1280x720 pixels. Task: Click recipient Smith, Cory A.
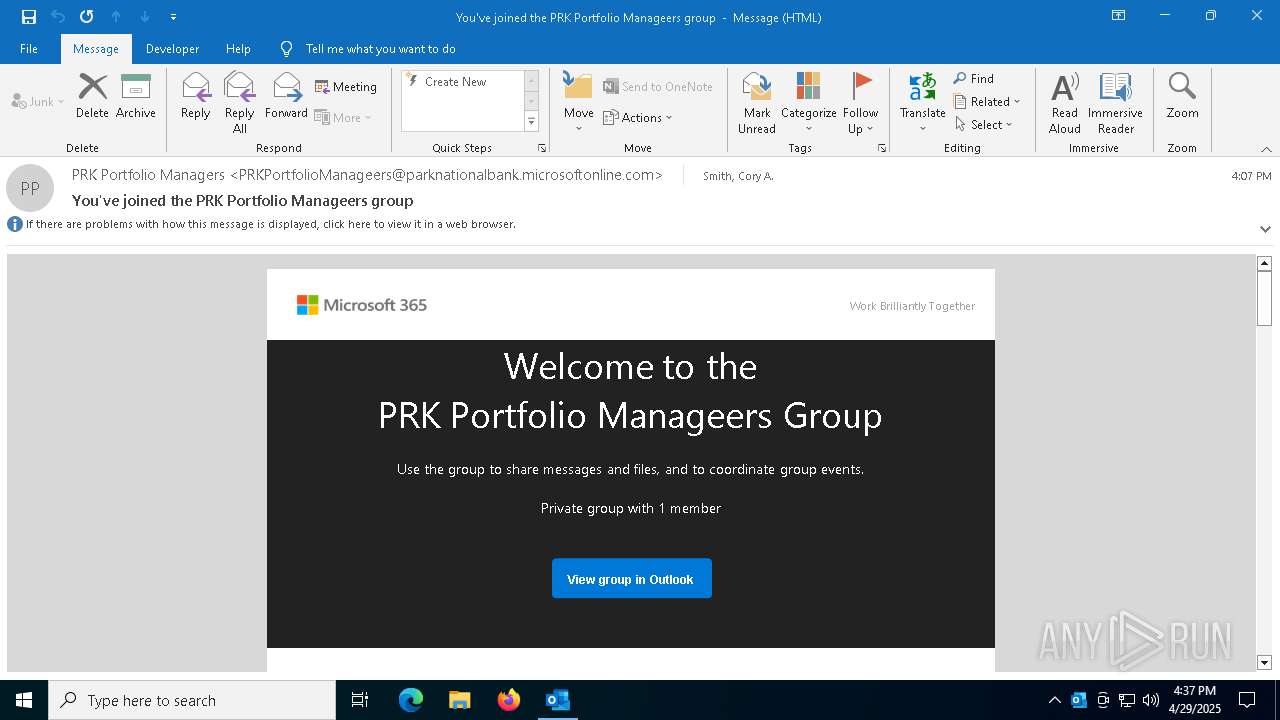click(x=738, y=176)
